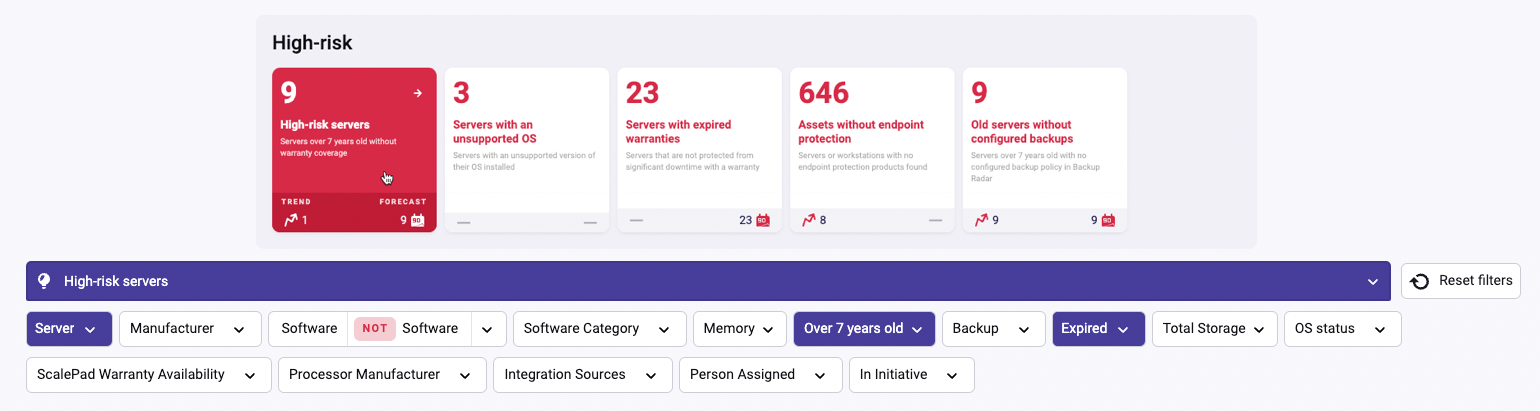Click trend arrow icon on endpoint protection card
1540x411 pixels.
[809, 220]
